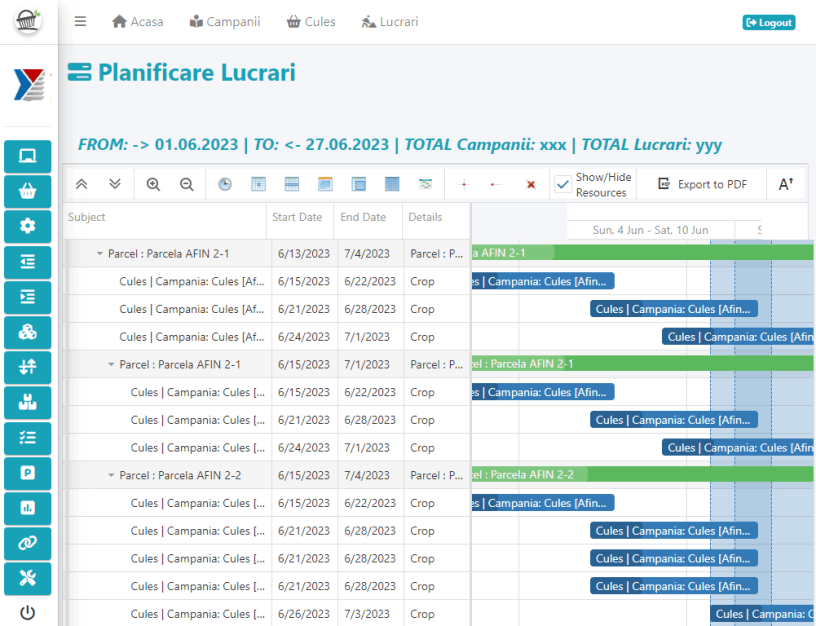Collapse all rows with double-up chevron
816x626 pixels.
click(82, 184)
